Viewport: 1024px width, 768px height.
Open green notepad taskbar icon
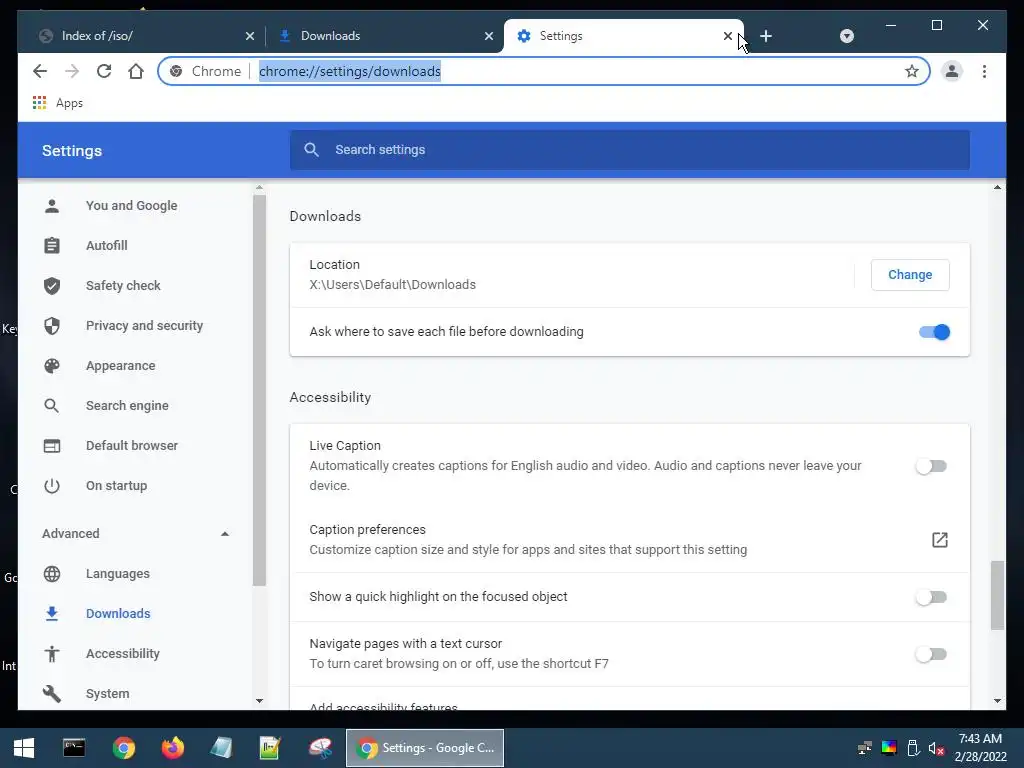click(x=270, y=748)
